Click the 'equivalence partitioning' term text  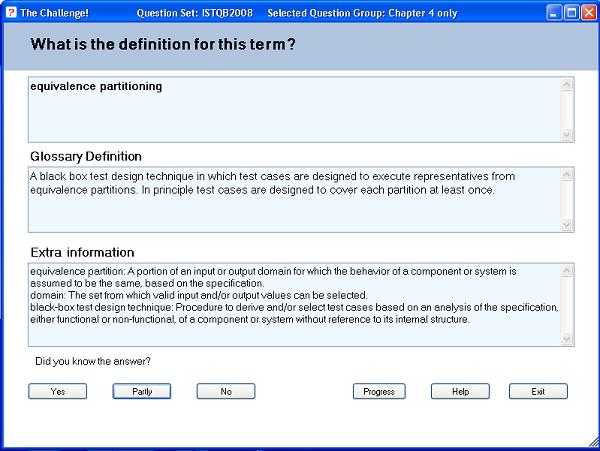pos(96,86)
